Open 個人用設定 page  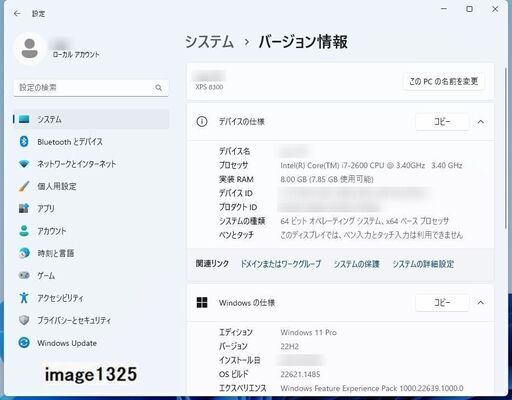[91, 186]
